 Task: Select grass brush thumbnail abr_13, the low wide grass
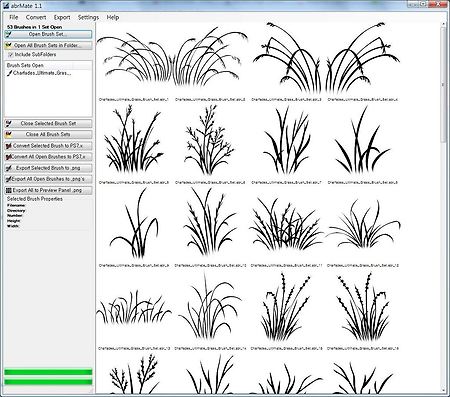click(134, 308)
